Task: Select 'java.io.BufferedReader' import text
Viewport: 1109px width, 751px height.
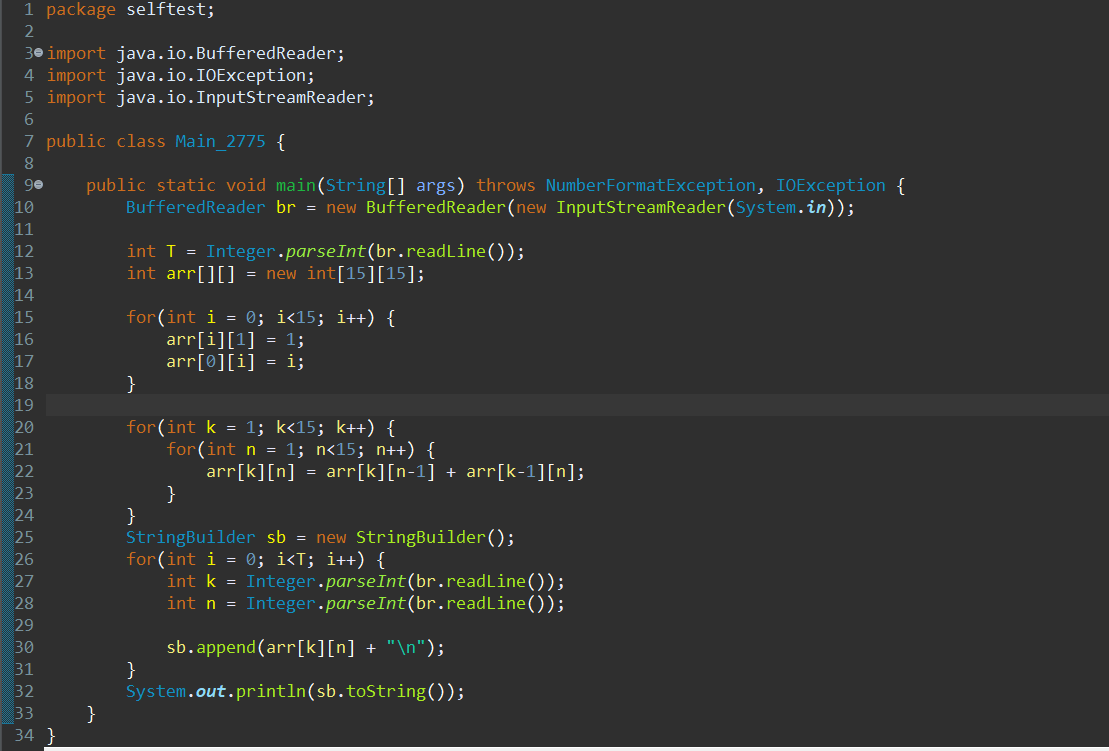Action: pos(226,54)
